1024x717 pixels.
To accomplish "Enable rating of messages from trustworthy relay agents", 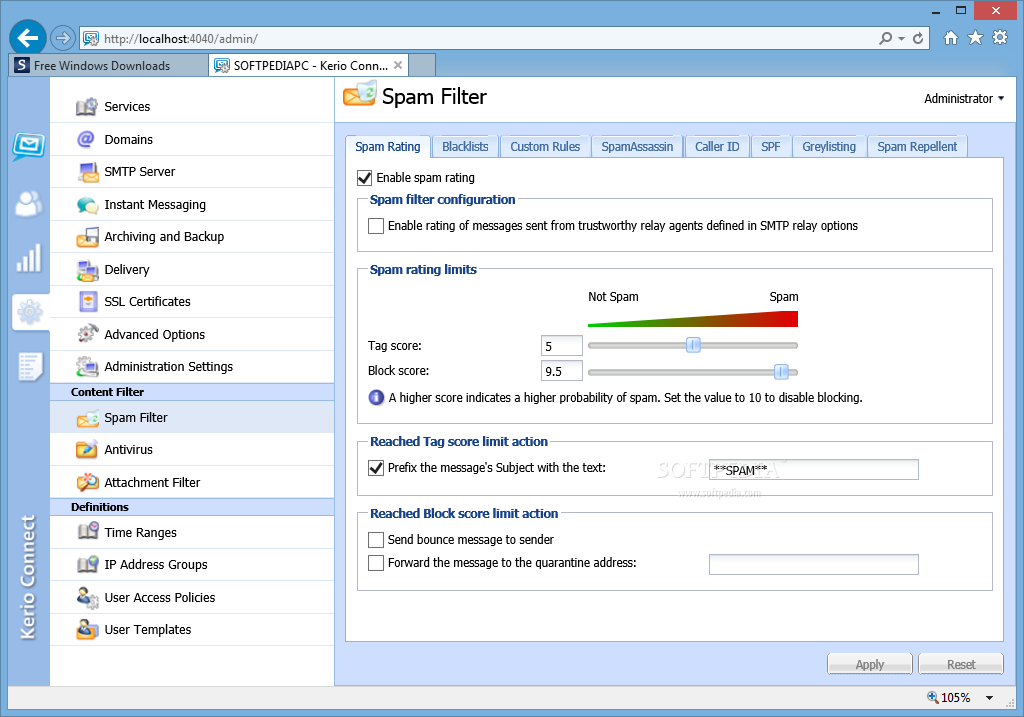I will click(x=376, y=226).
